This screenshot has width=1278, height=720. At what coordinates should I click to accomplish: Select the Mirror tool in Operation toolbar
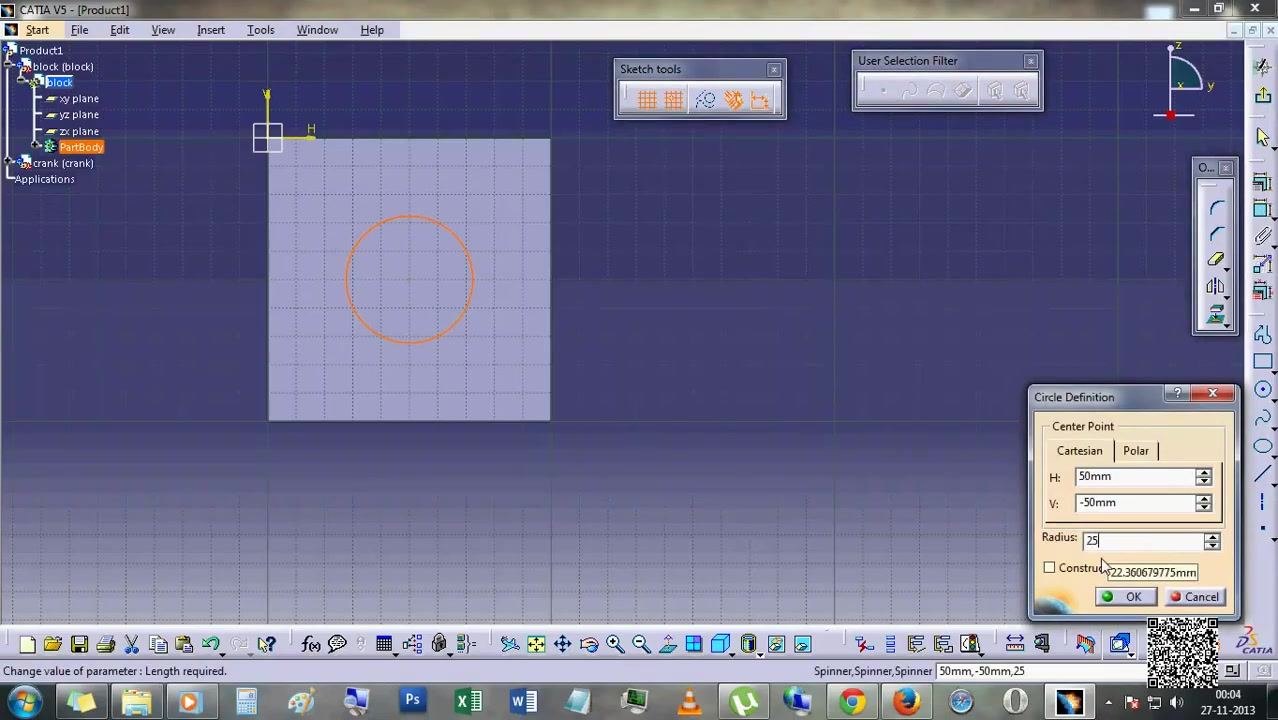click(1216, 288)
